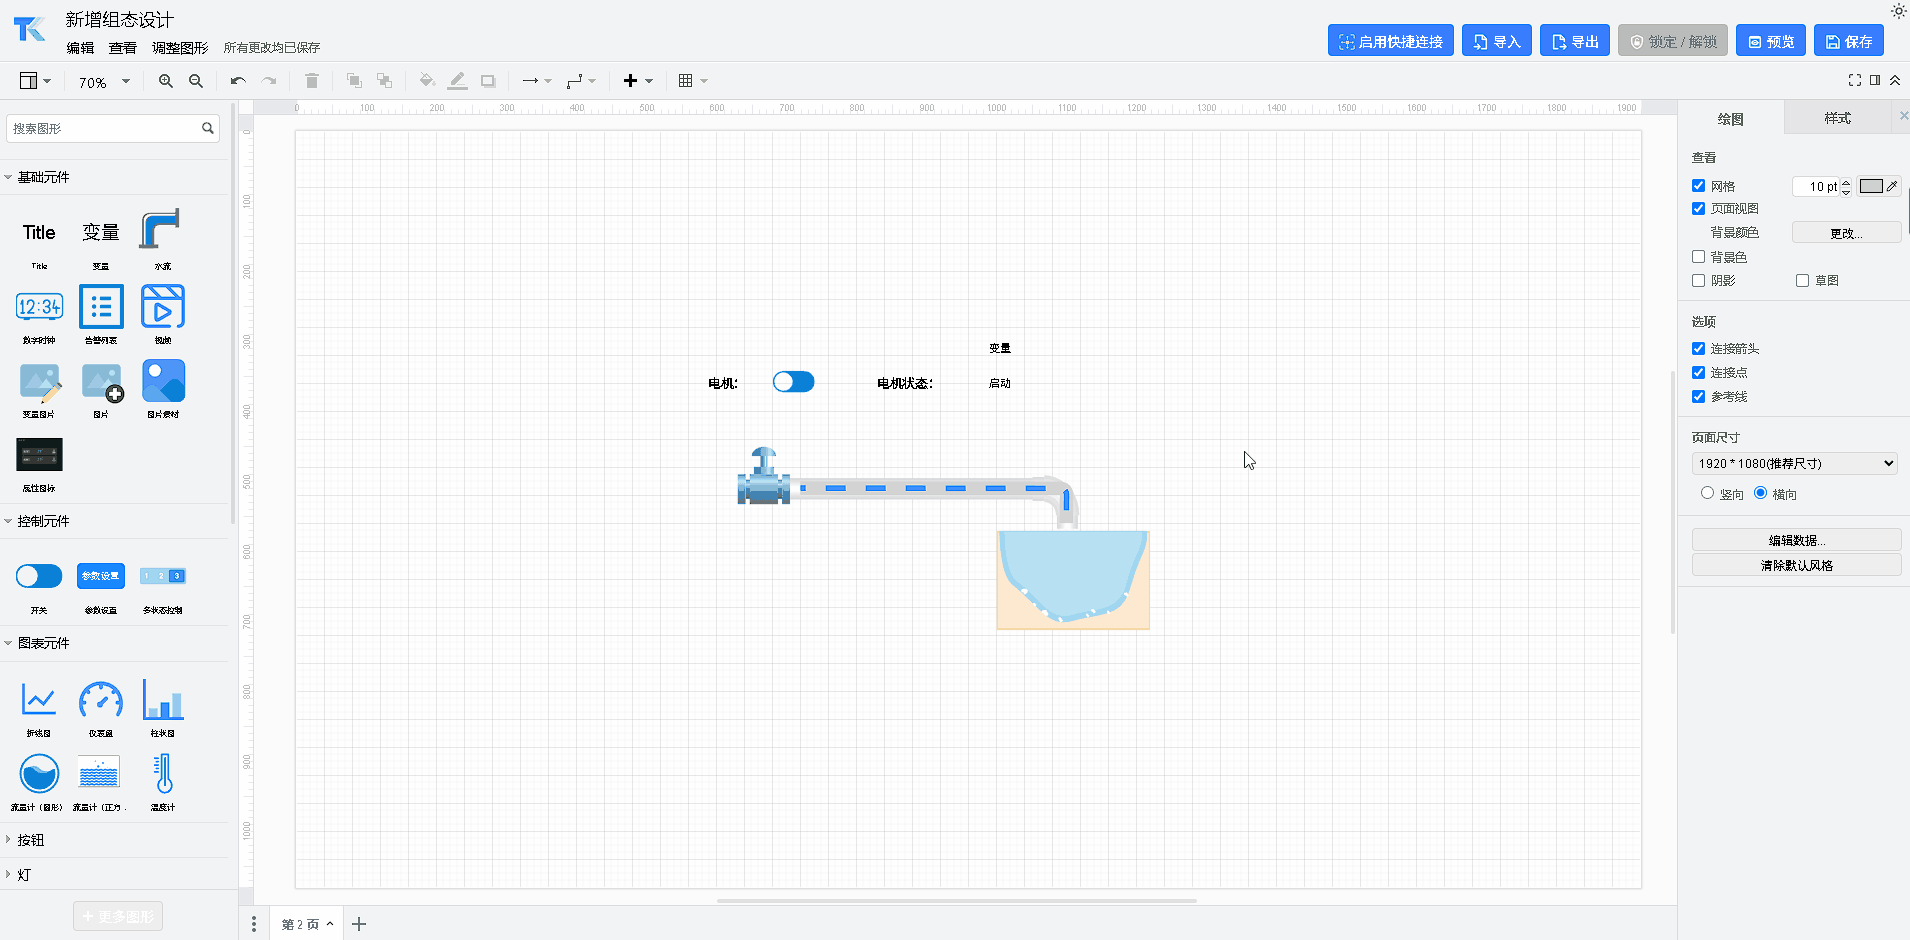Open the 调整图形 menu
This screenshot has width=1910, height=940.
180,48
